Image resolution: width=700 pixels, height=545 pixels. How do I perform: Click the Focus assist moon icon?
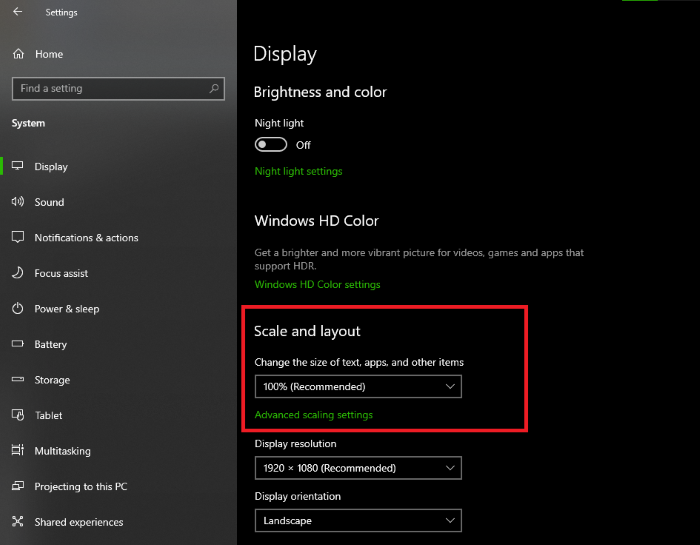18,273
